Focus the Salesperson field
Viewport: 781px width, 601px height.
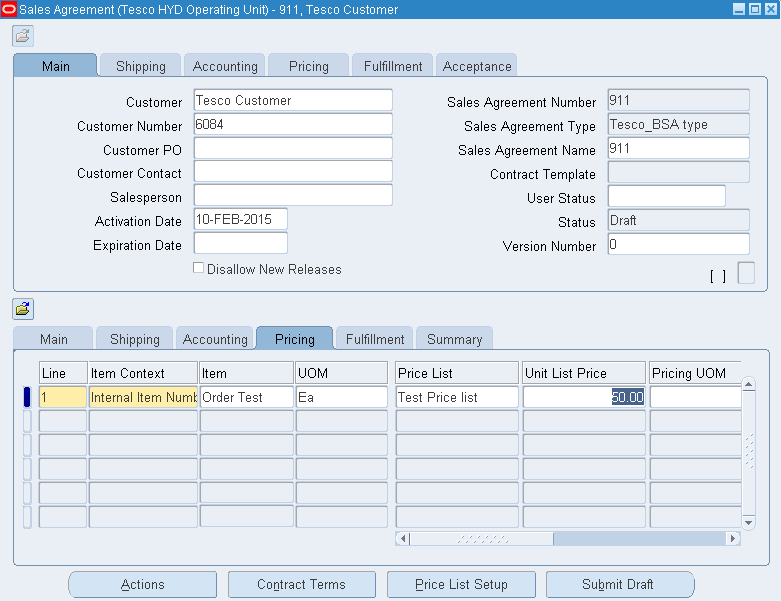(293, 195)
